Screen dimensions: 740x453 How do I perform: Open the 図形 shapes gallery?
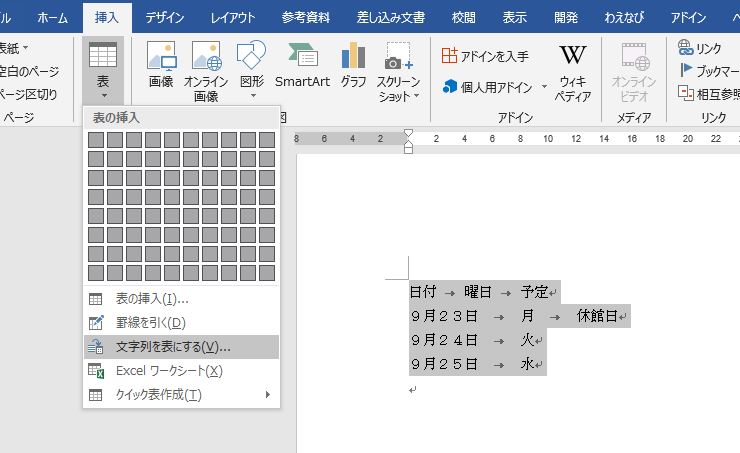252,70
